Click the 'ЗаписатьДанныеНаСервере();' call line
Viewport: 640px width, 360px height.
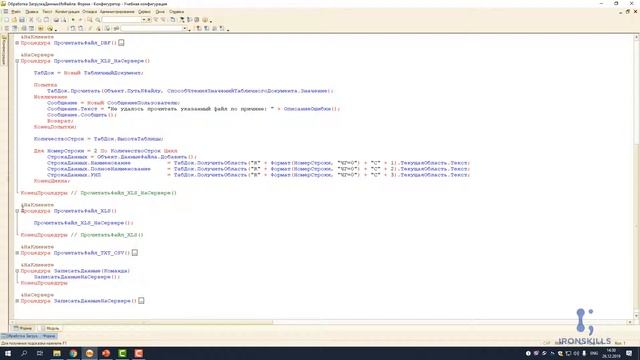77,277
